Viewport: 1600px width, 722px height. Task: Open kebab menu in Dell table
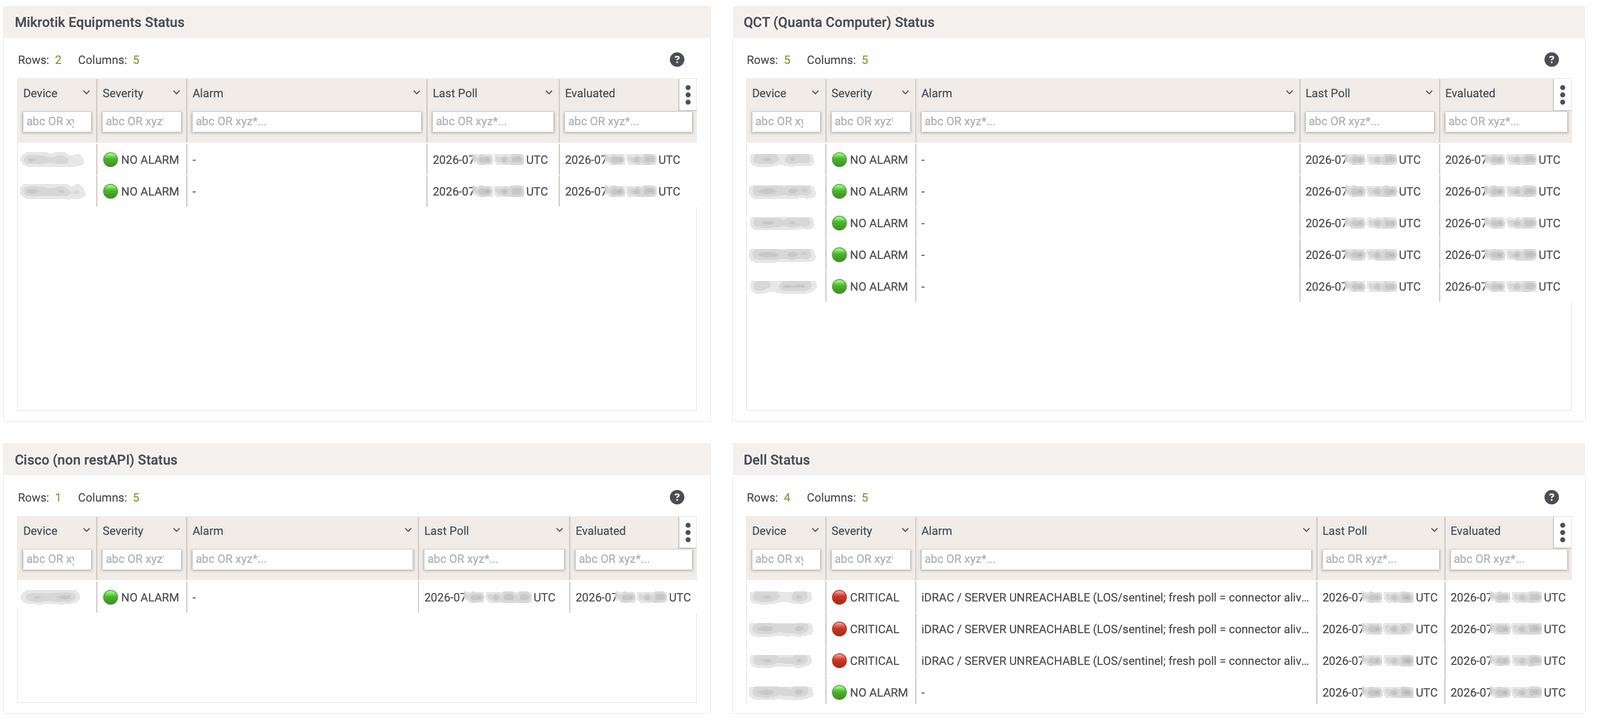click(1562, 532)
